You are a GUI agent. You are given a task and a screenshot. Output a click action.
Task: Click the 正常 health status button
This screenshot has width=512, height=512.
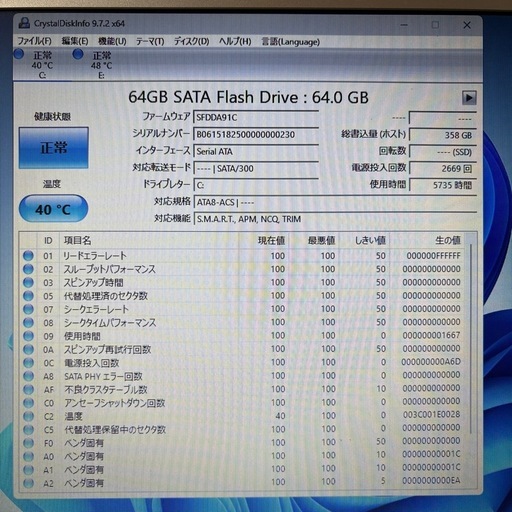[53, 148]
